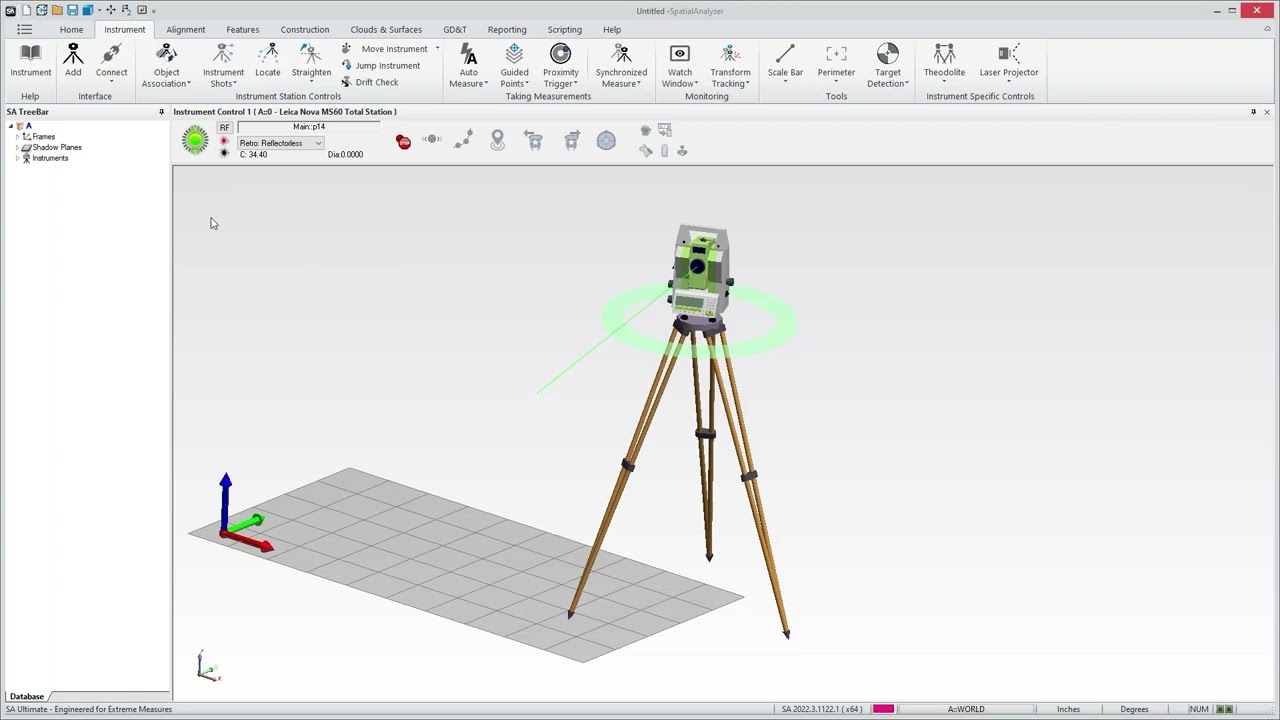Open the Construction ribbon tab
The image size is (1280, 720).
coord(304,29)
